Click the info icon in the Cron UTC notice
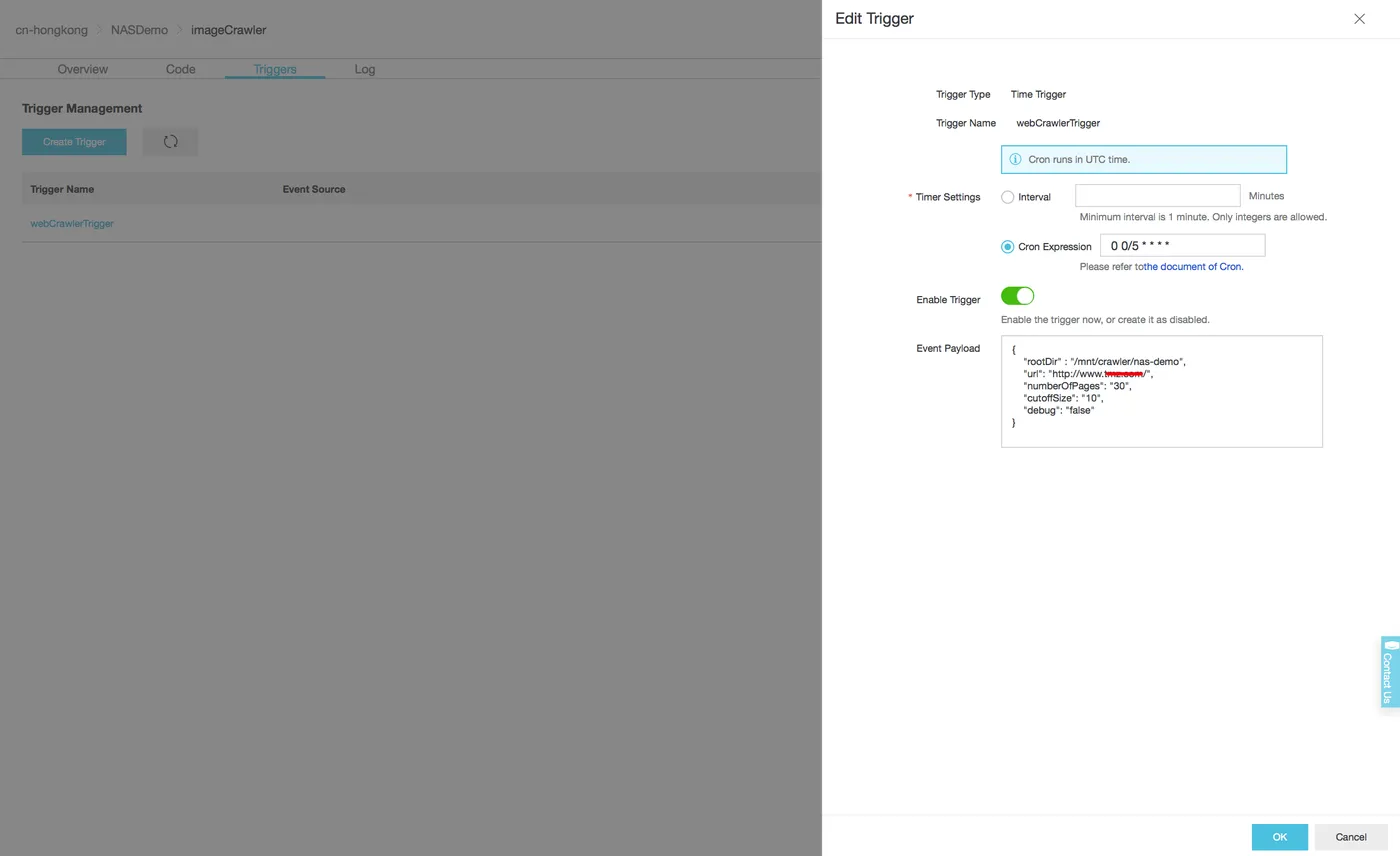This screenshot has height=856, width=1400. [1015, 160]
